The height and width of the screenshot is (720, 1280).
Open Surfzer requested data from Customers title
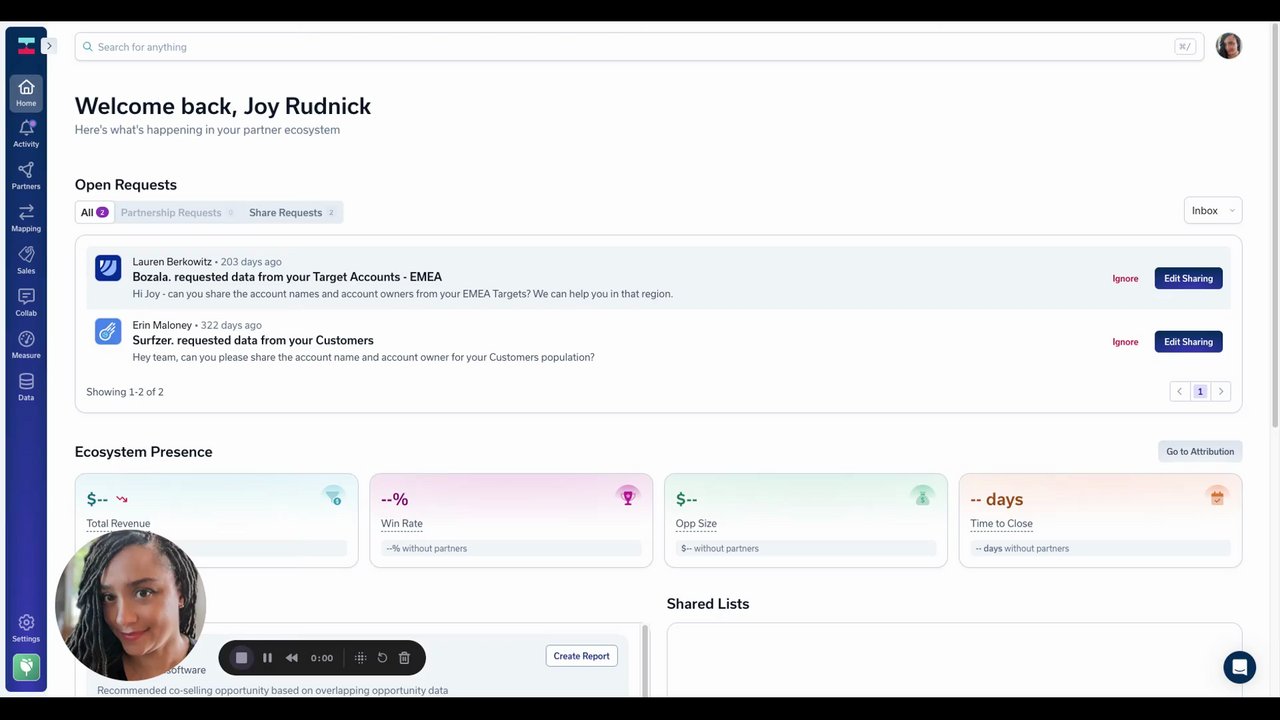point(253,340)
